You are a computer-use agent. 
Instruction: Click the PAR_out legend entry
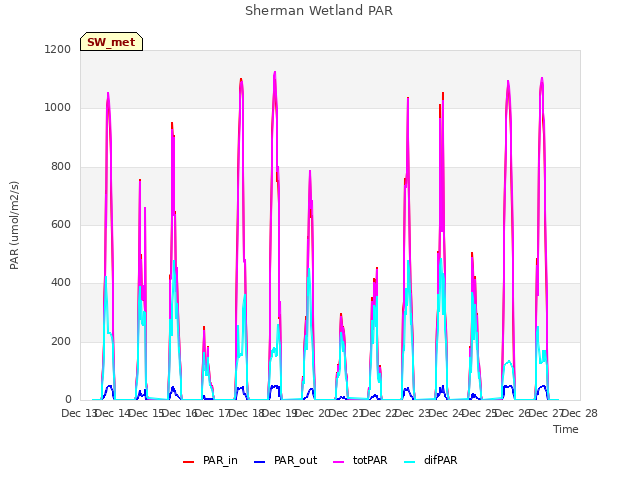285,460
